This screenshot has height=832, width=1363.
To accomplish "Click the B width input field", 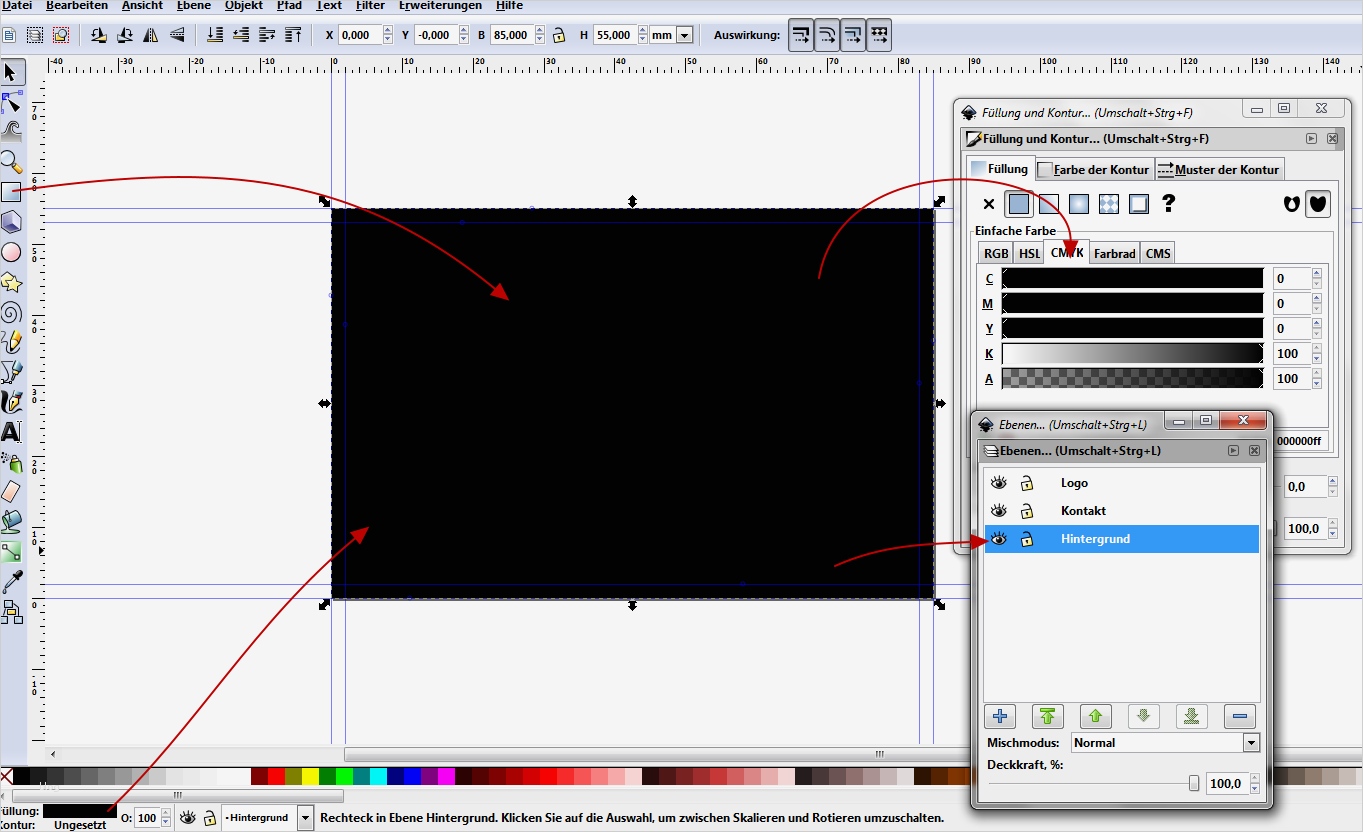I will pyautogui.click(x=511, y=35).
